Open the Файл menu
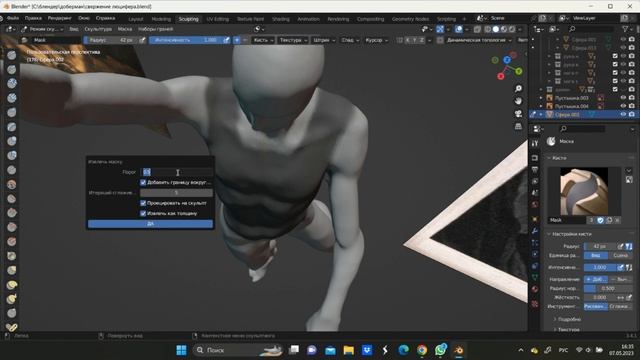The width and height of the screenshot is (640, 360). click(x=13, y=18)
